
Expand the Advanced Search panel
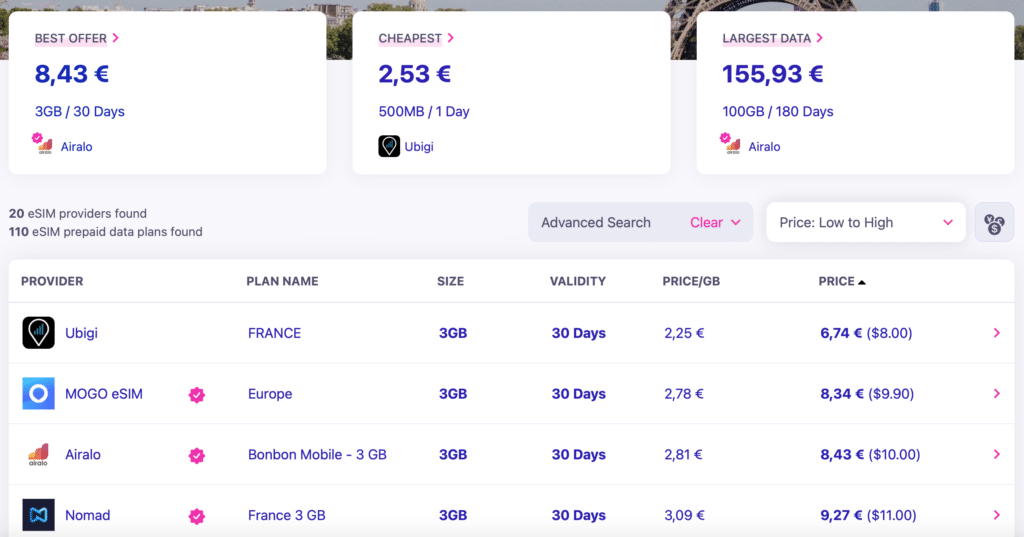tap(596, 223)
